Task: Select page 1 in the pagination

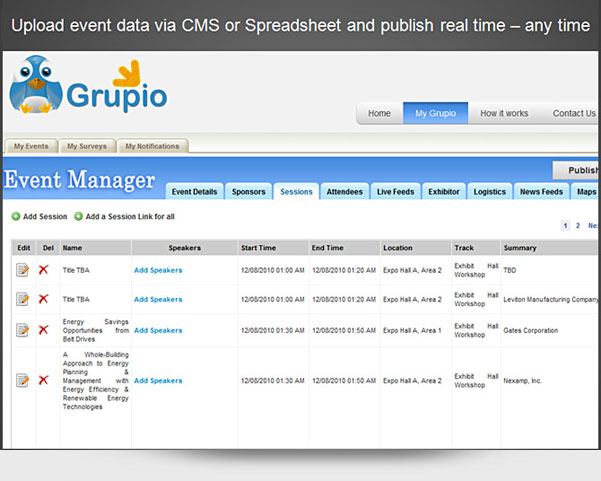Action: (565, 226)
